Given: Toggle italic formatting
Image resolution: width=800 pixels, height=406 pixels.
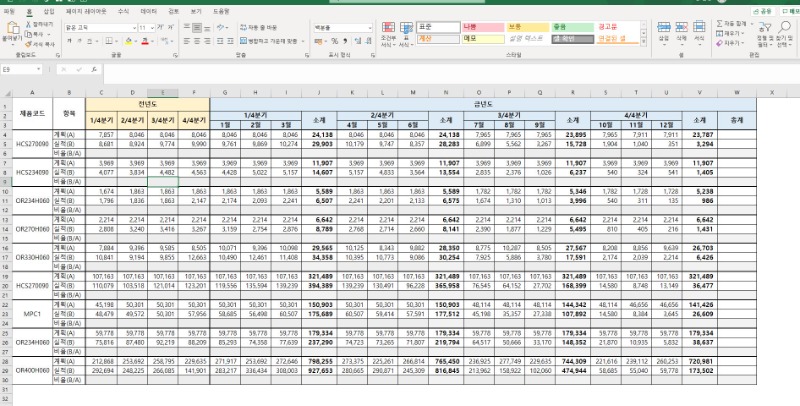Looking at the screenshot, I should pyautogui.click(x=79, y=41).
